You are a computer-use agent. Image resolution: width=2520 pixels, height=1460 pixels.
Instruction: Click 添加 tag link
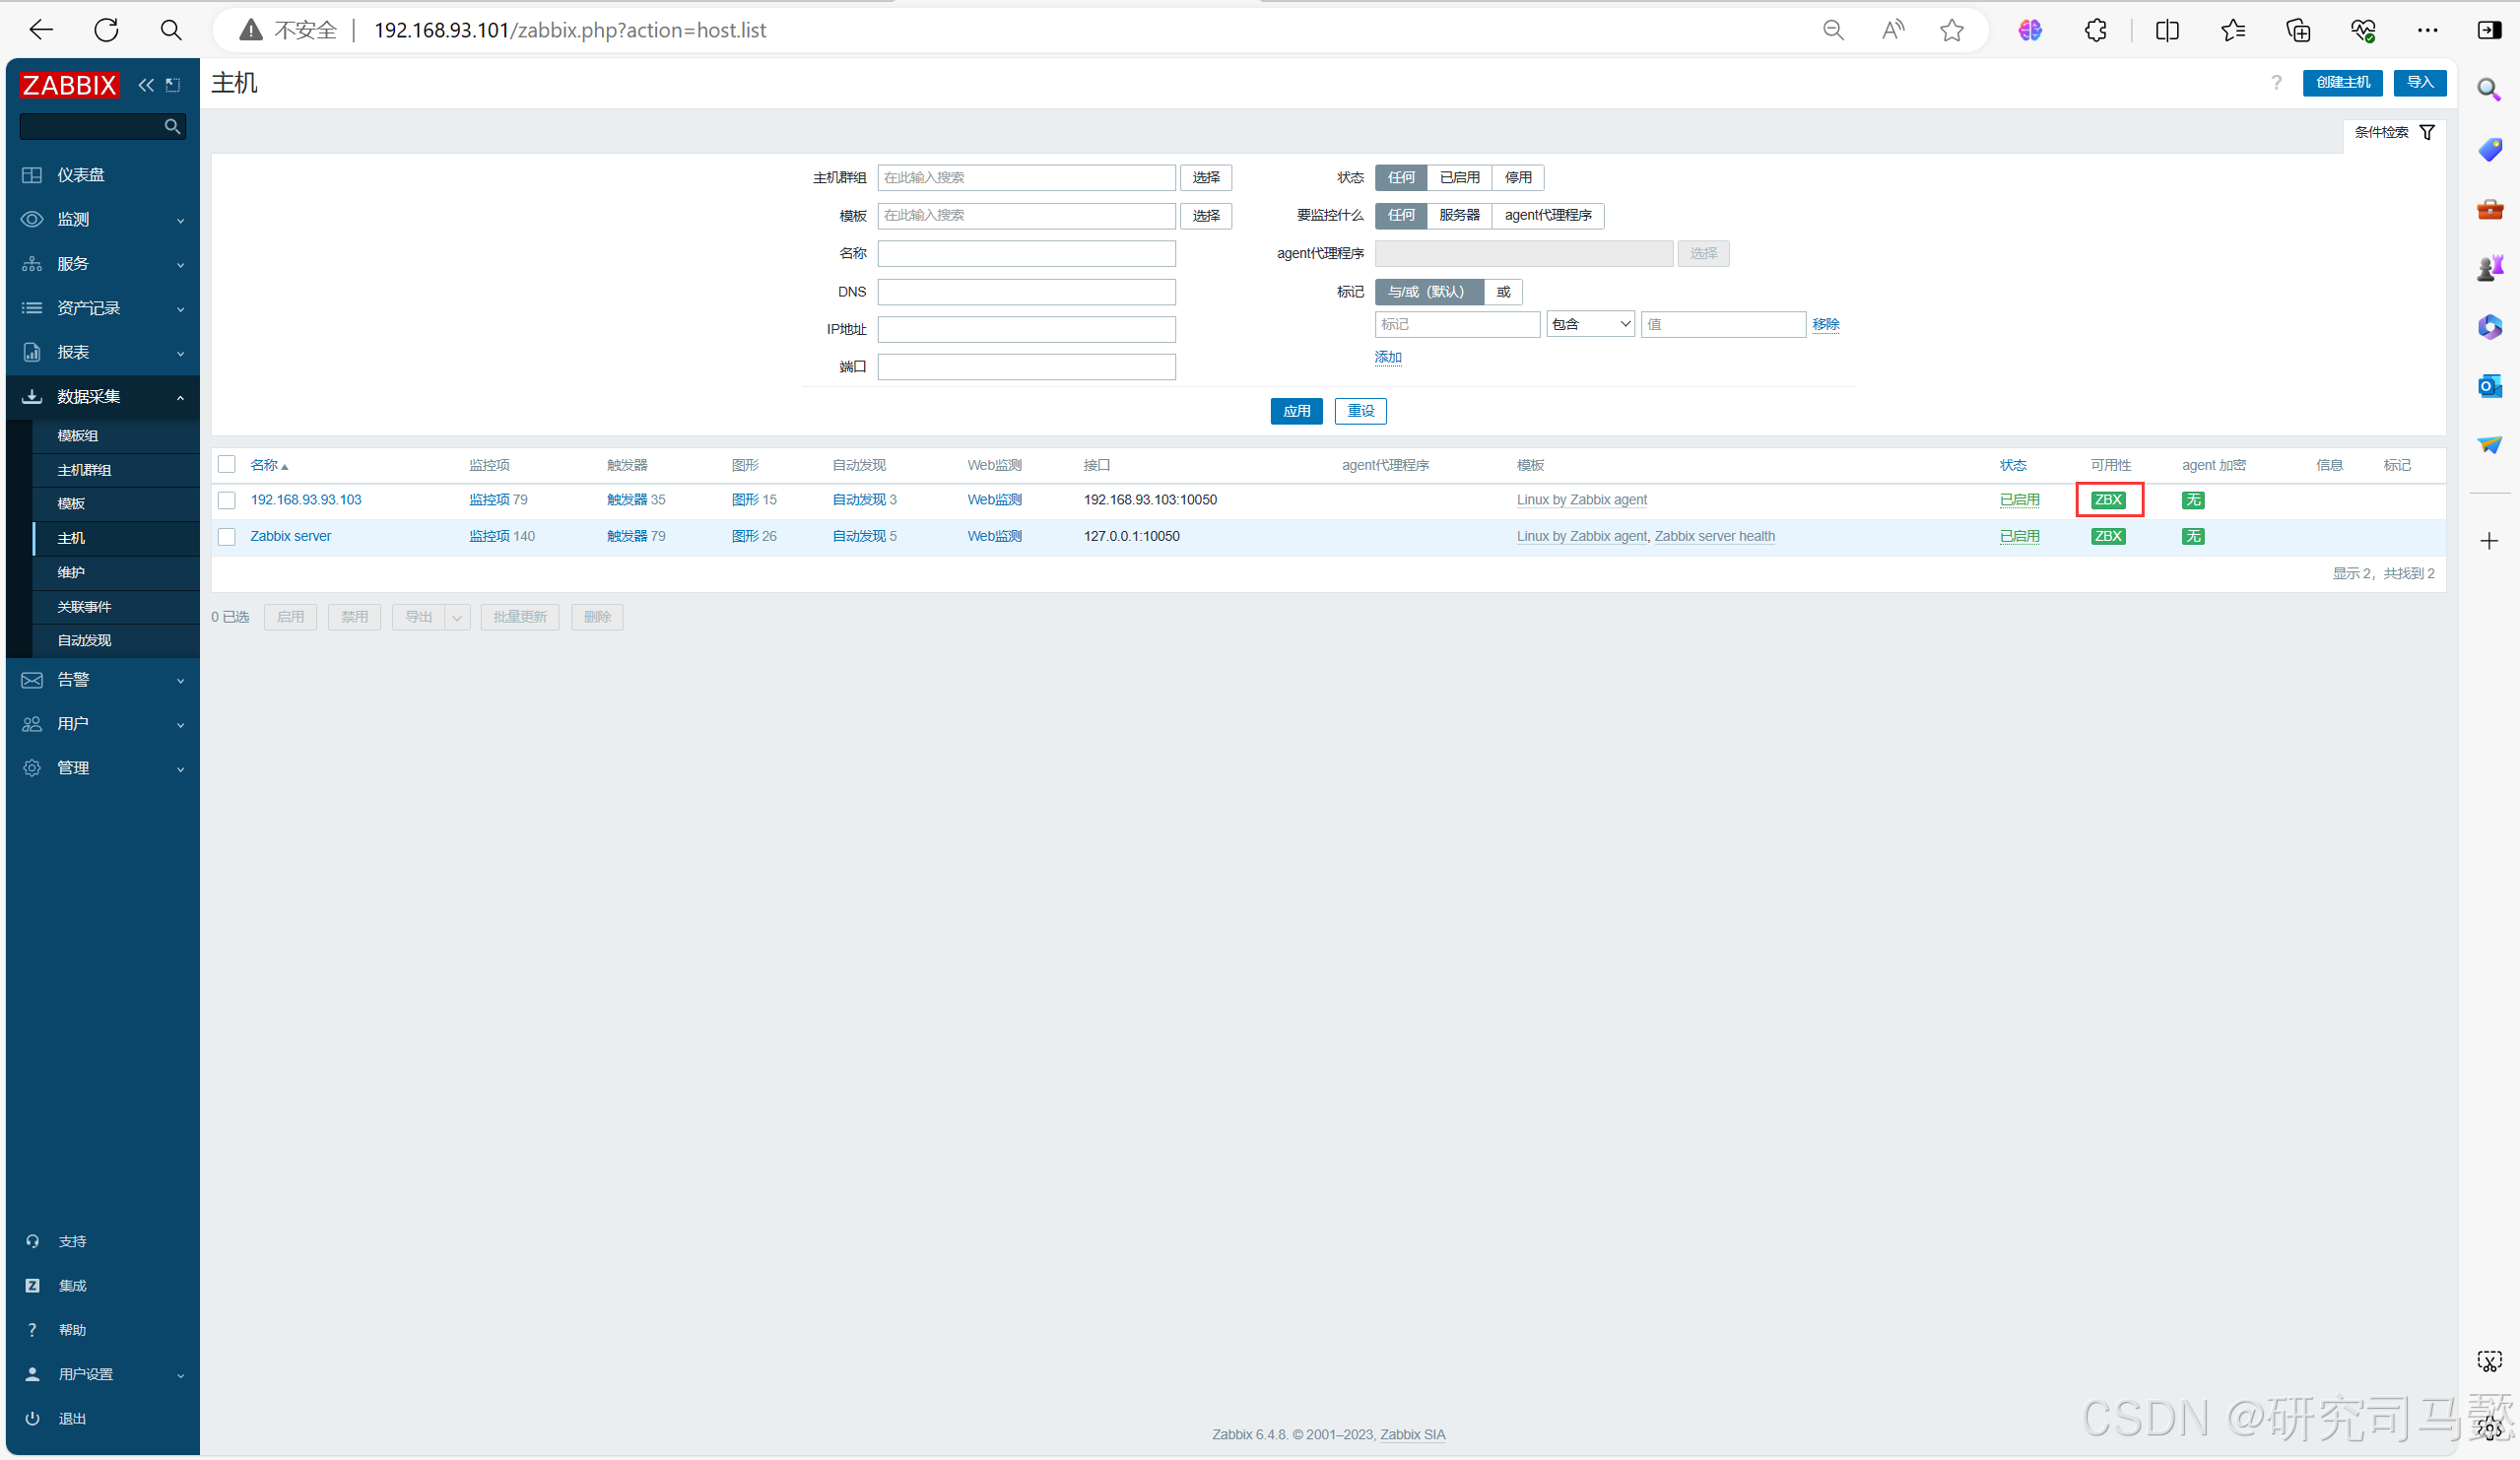[1388, 357]
